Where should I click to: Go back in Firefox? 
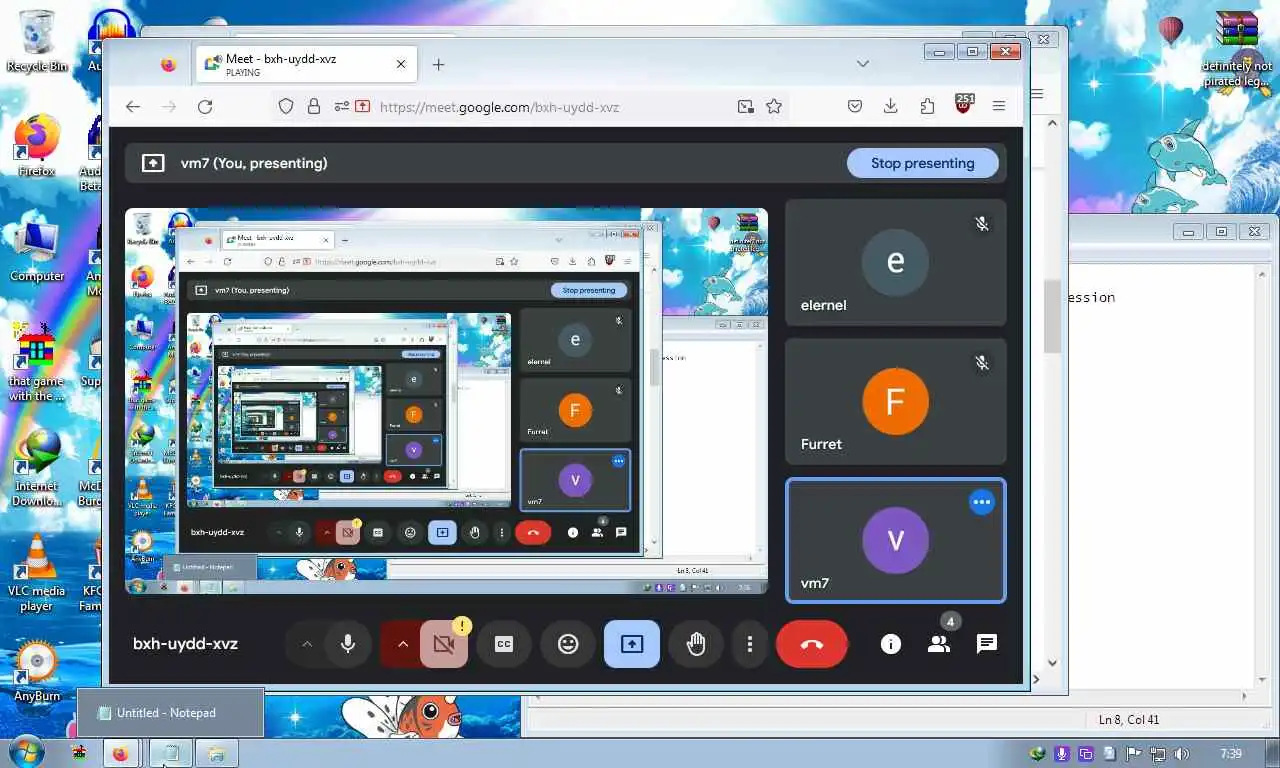click(133, 106)
